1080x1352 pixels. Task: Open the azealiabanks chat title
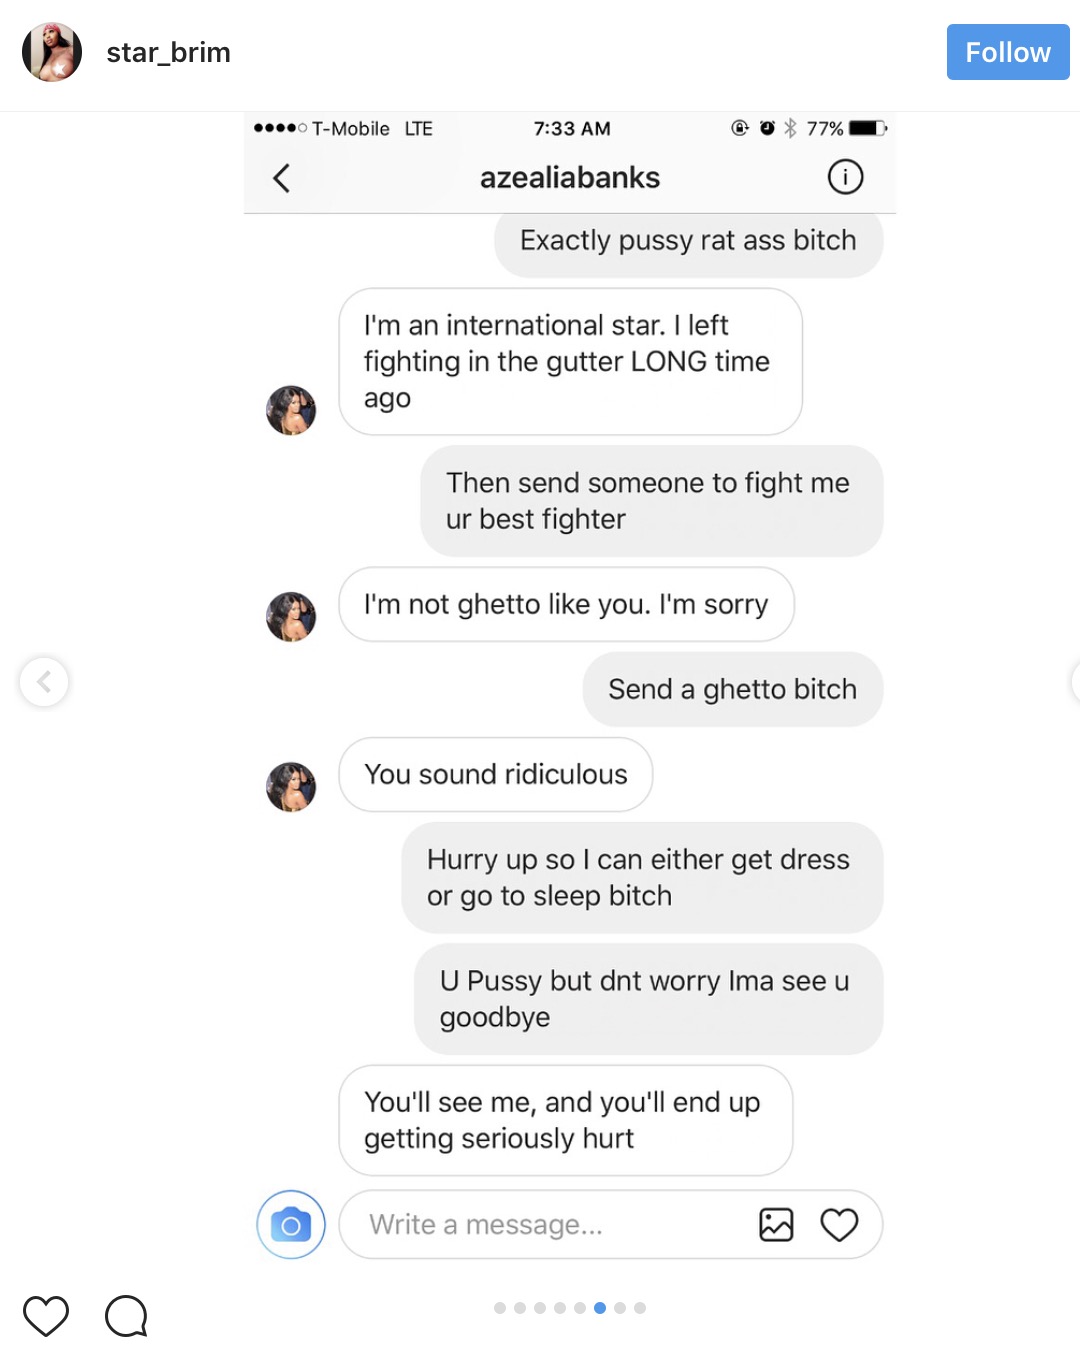click(570, 178)
